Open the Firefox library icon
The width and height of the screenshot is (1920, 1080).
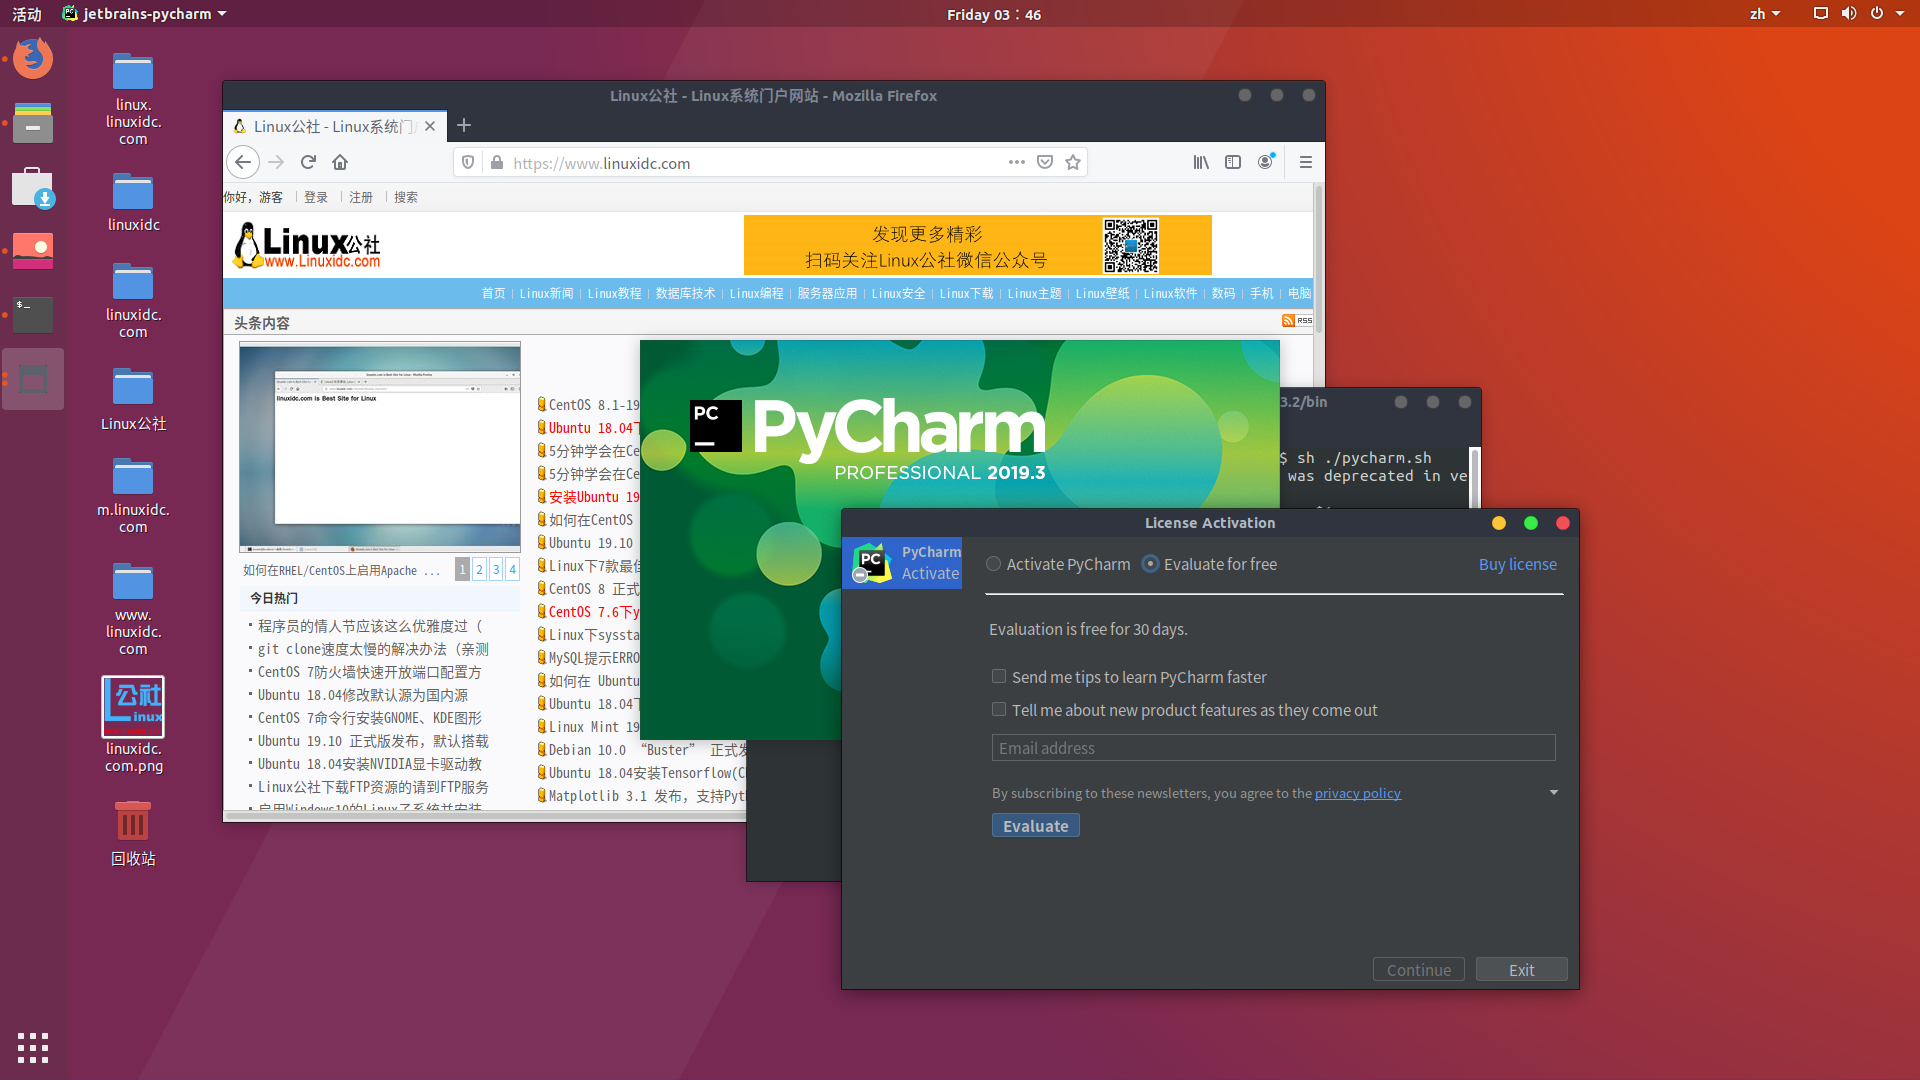[x=1200, y=162]
